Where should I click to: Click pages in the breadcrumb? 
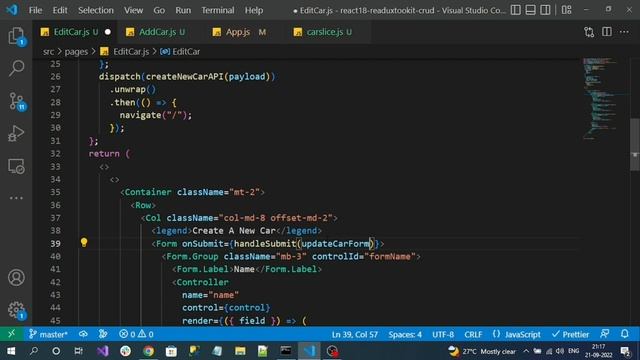(x=76, y=51)
